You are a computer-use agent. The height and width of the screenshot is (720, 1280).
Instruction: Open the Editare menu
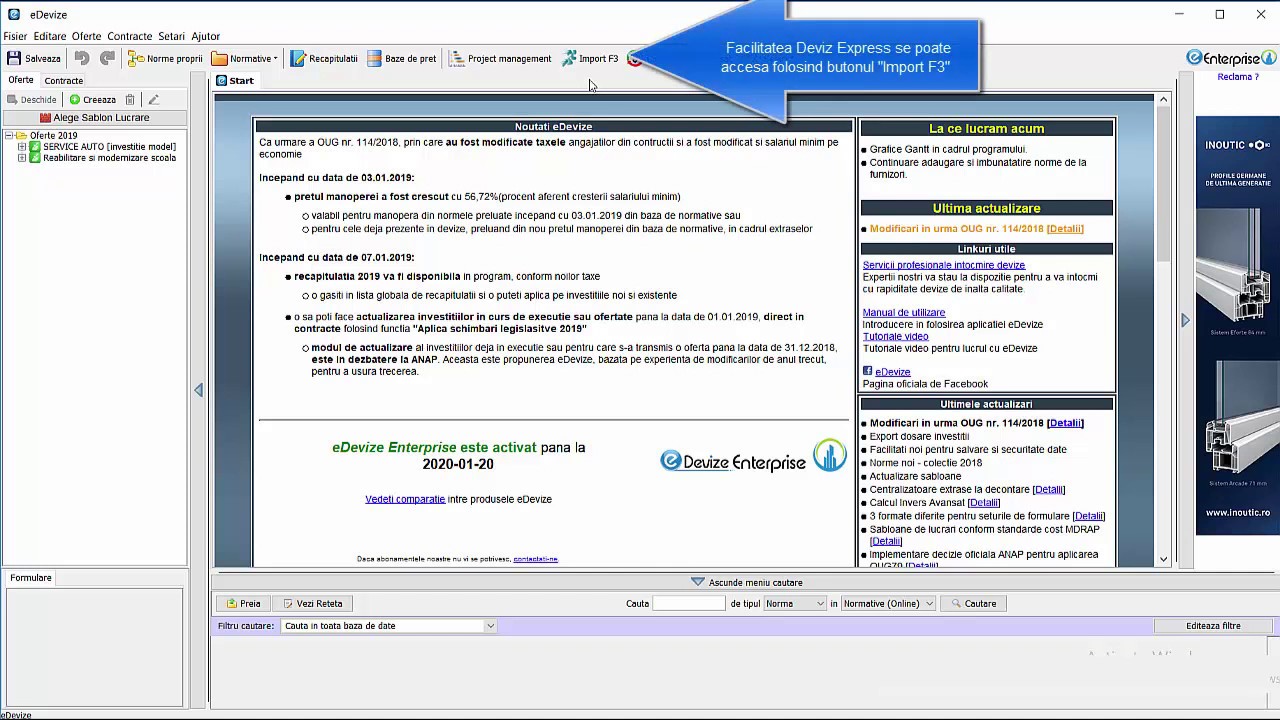pos(49,36)
